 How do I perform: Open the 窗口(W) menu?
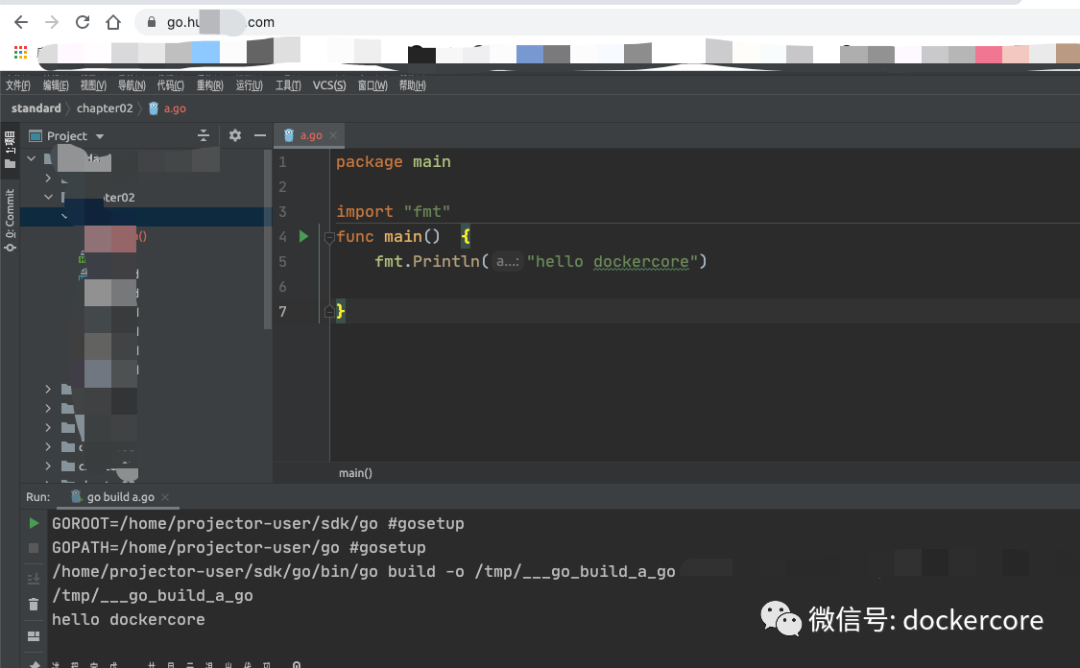(373, 85)
